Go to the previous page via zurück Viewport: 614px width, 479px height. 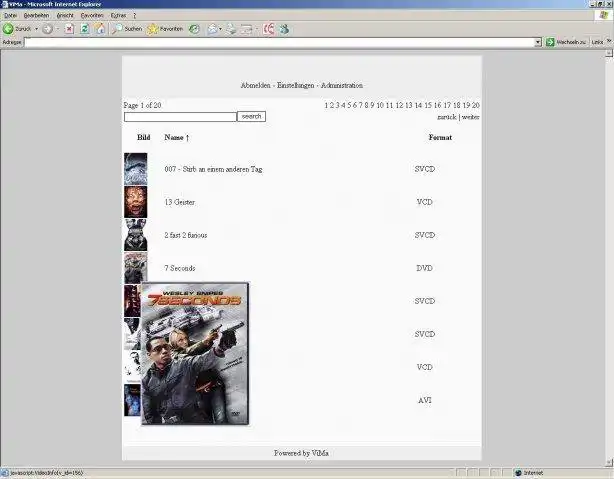pyautogui.click(x=447, y=117)
